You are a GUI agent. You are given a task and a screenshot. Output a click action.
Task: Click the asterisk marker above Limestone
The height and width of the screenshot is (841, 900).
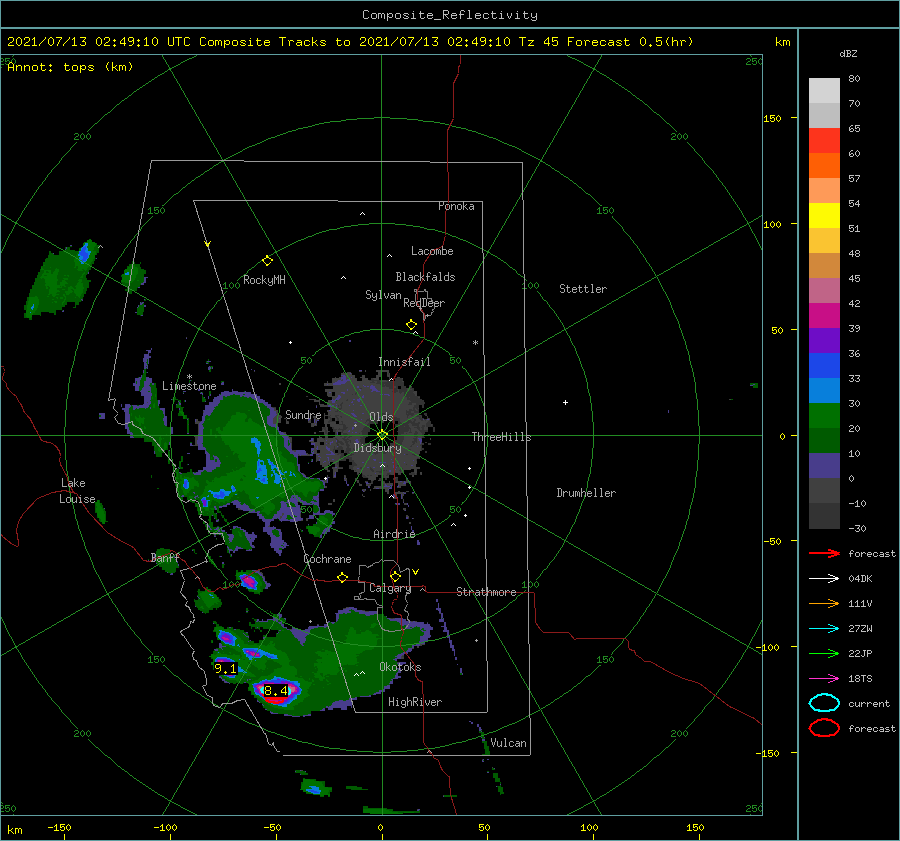pos(189,377)
